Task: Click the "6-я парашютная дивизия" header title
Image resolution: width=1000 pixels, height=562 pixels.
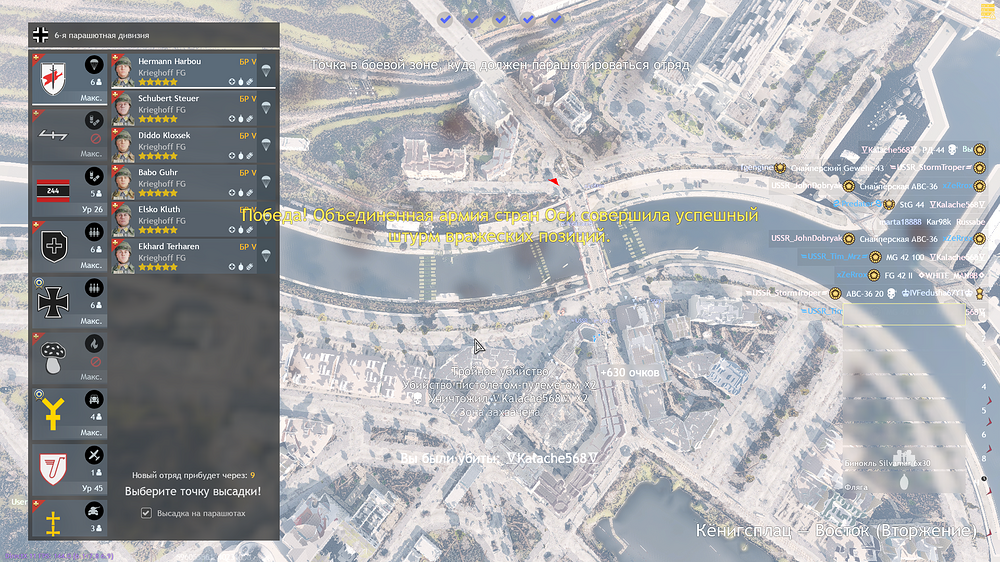Action: pyautogui.click(x=102, y=36)
